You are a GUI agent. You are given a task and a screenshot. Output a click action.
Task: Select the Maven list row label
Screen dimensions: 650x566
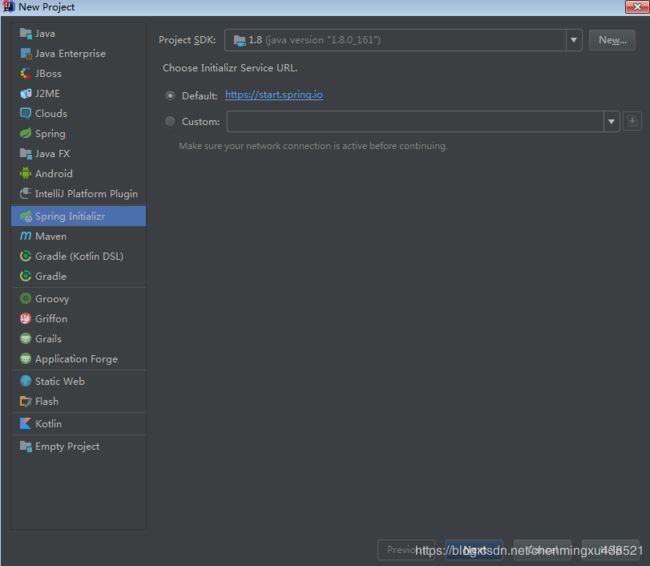(51, 236)
